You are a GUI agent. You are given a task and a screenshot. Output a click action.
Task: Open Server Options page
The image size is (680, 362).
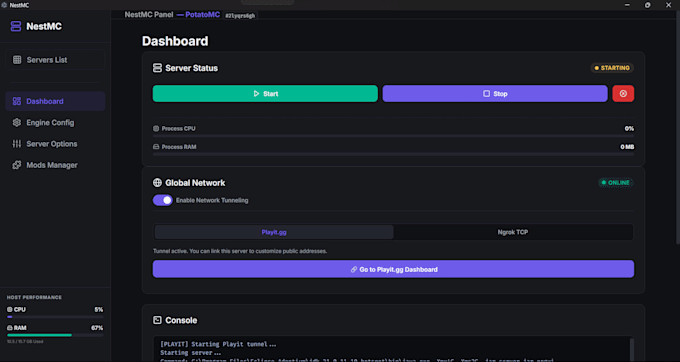55,144
